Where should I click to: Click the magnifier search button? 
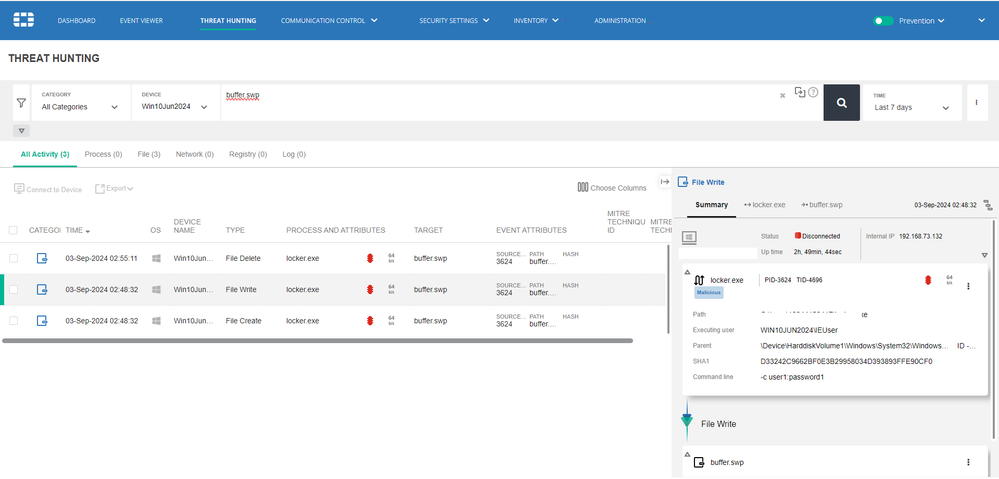tap(841, 102)
